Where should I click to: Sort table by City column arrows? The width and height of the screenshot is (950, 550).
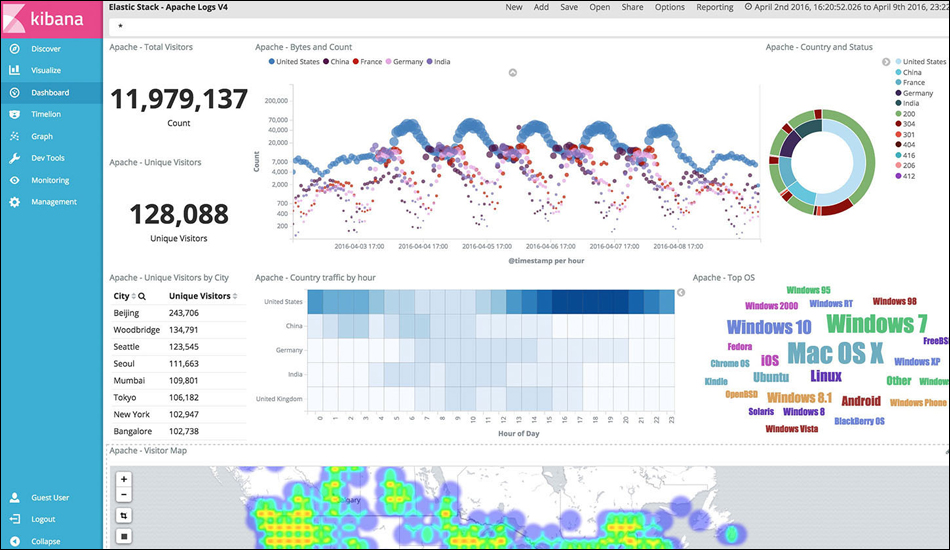(134, 296)
